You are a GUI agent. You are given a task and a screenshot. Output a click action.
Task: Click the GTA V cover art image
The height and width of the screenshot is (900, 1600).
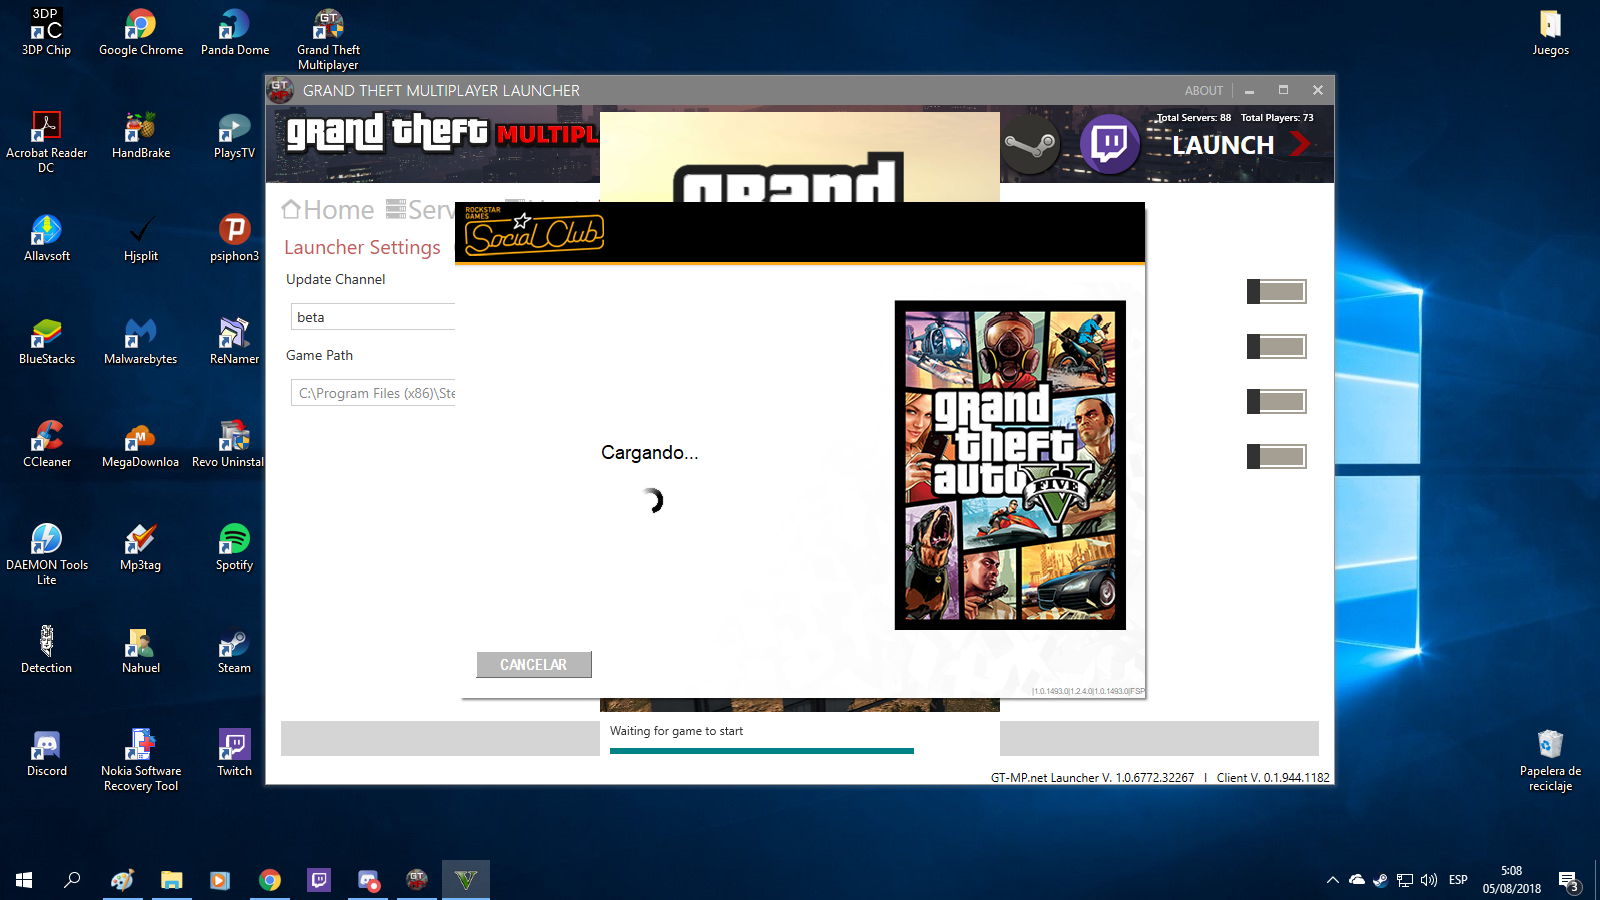[1010, 465]
